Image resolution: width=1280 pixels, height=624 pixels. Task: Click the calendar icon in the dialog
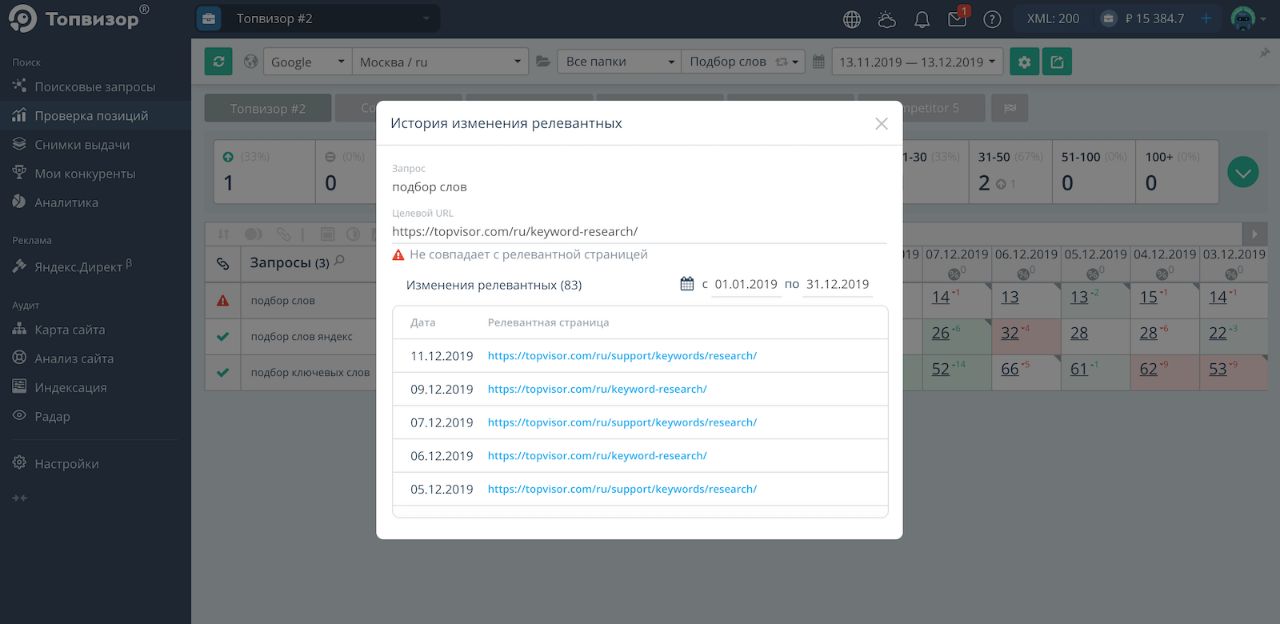coord(687,284)
